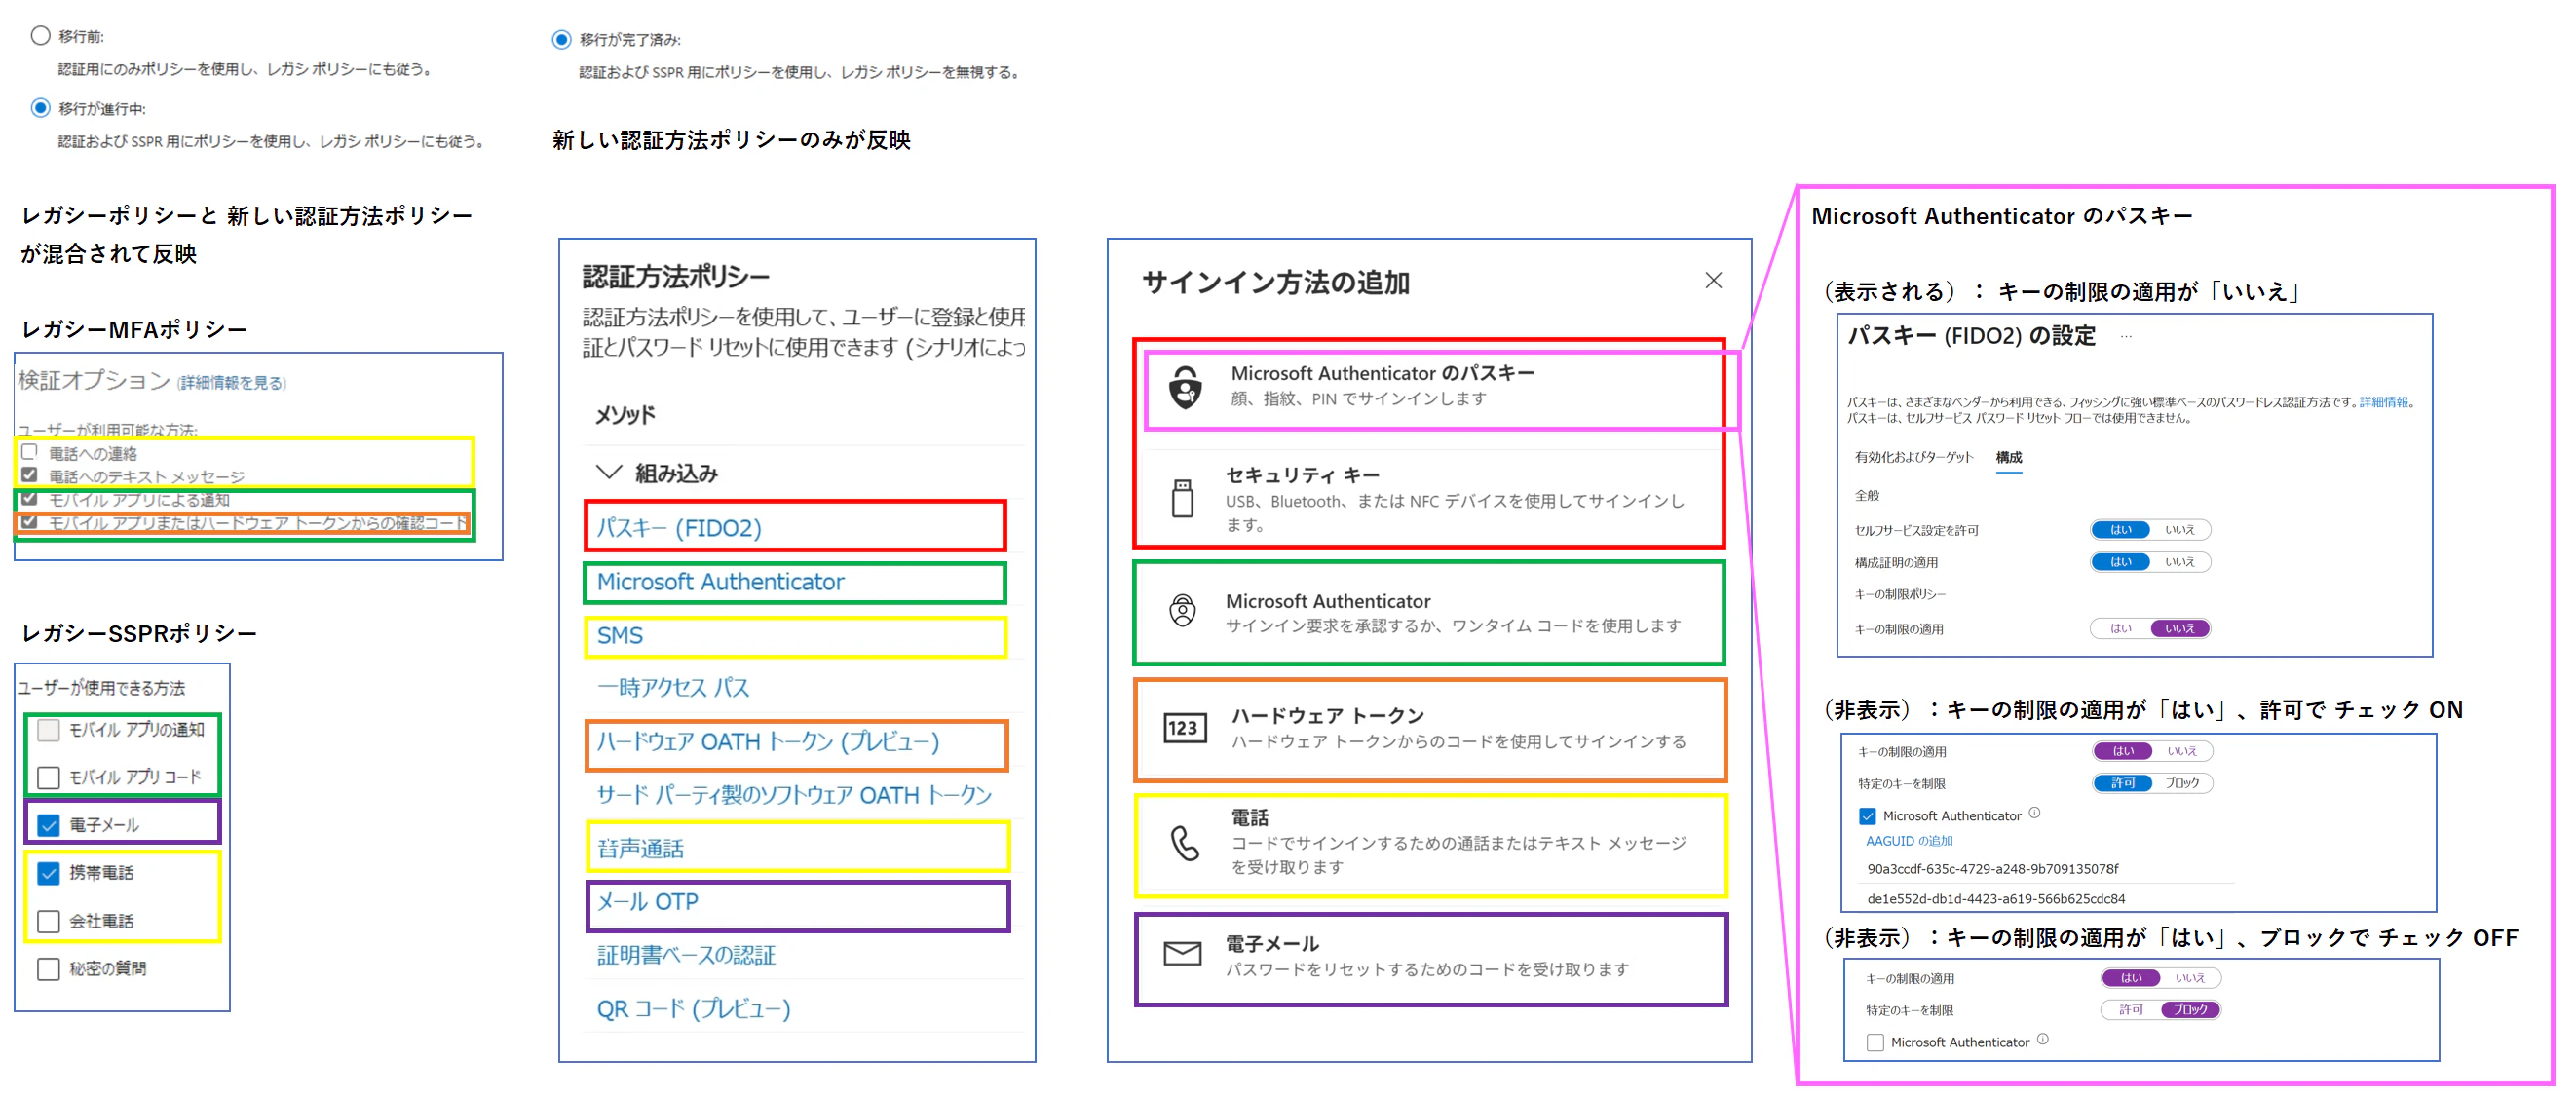Toggle the モバイル アプリの通知 checkbox

tap(48, 730)
